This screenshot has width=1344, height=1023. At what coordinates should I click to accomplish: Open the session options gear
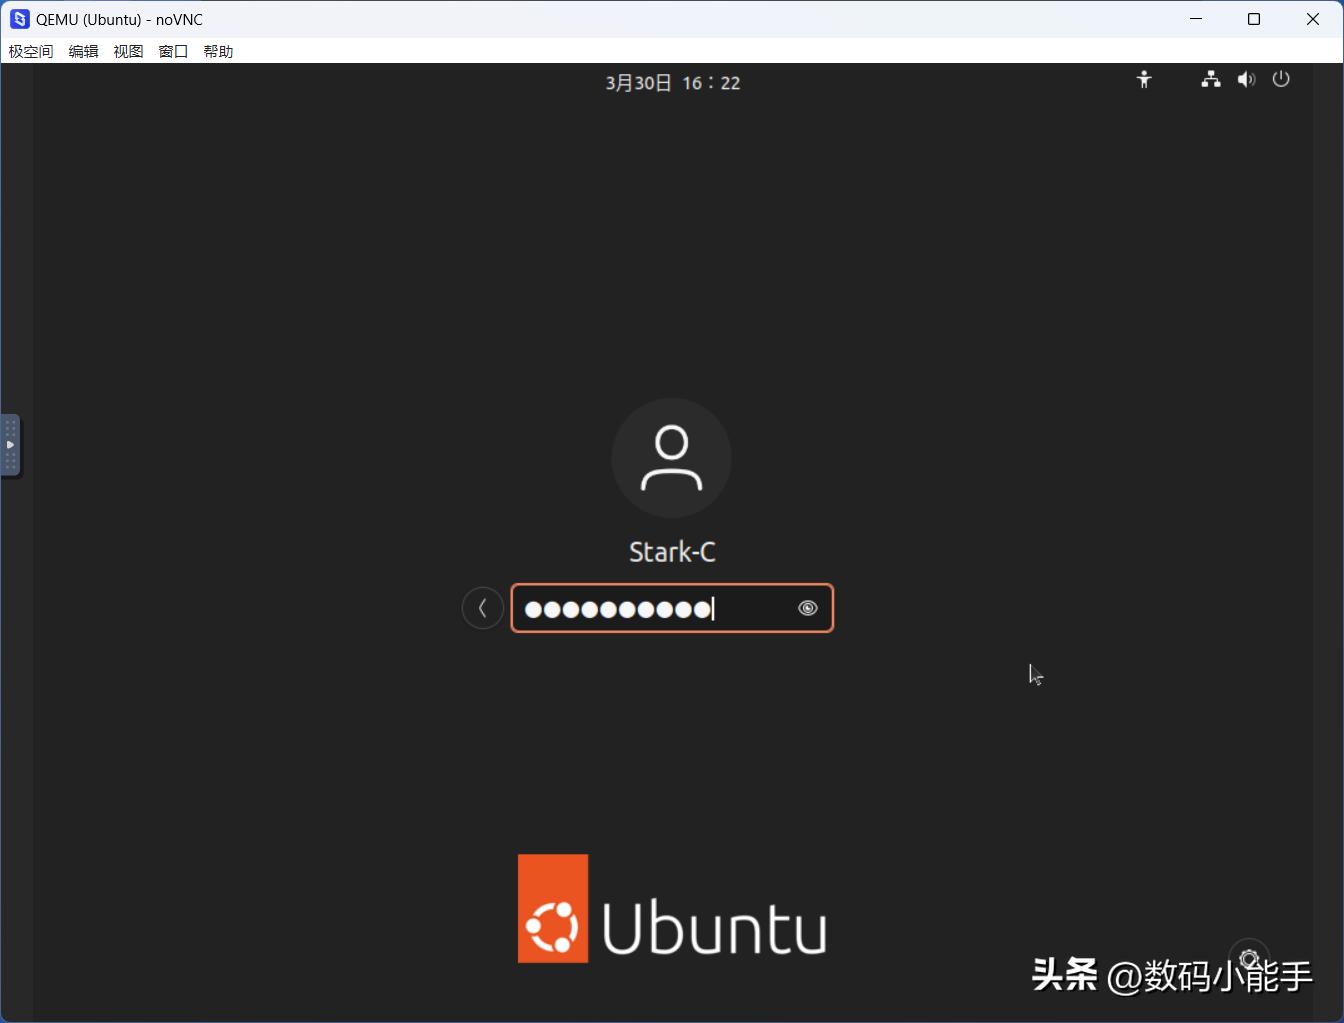1249,959
